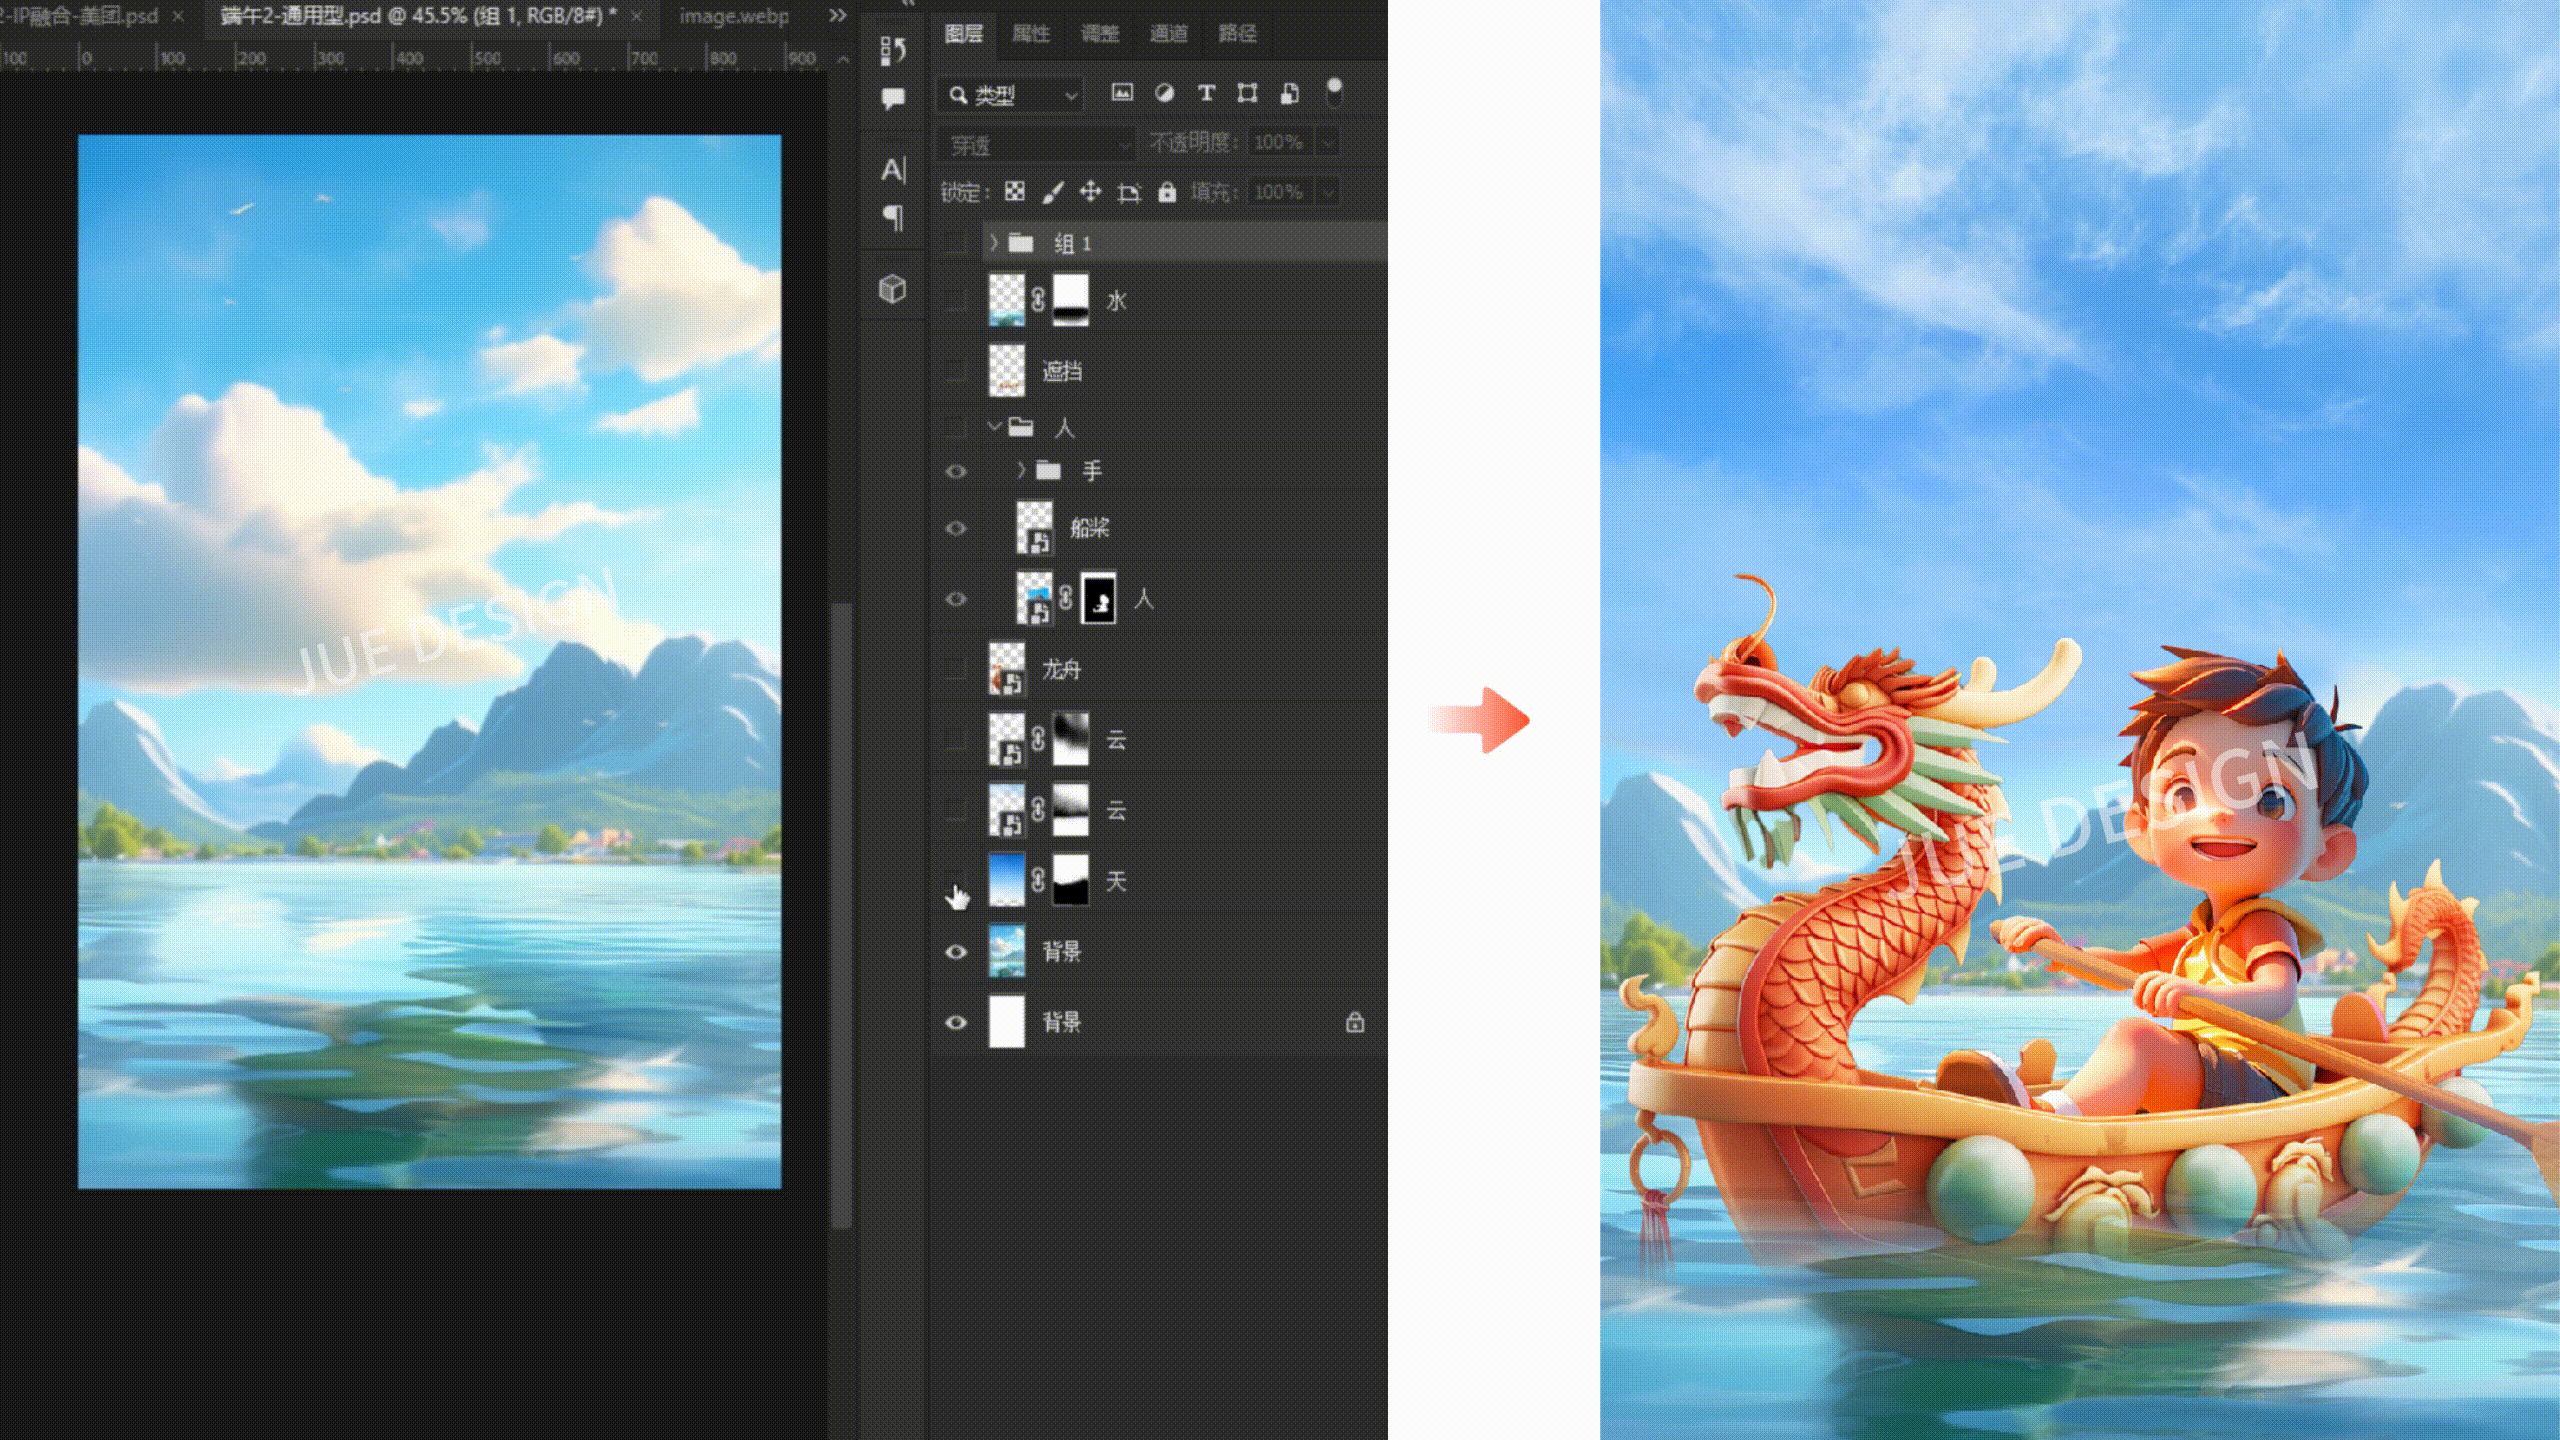Show the 遮挡 layer visibility
This screenshot has width=2560, height=1440.
click(x=956, y=370)
